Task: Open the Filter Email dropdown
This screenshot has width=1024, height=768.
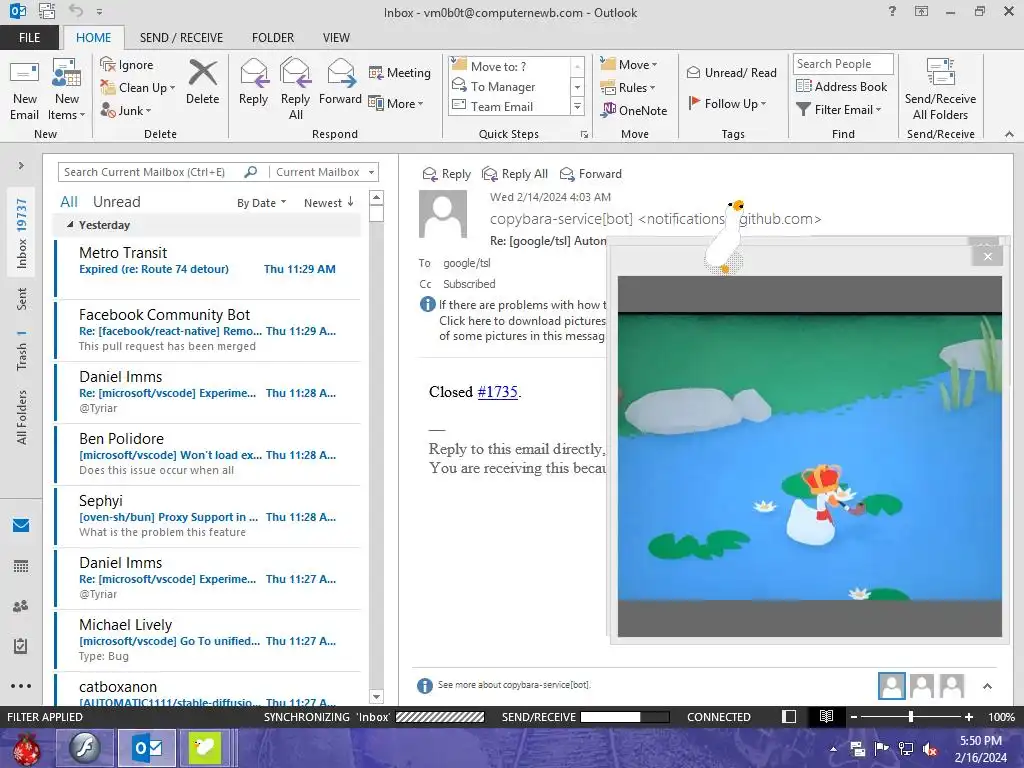Action: 839,110
